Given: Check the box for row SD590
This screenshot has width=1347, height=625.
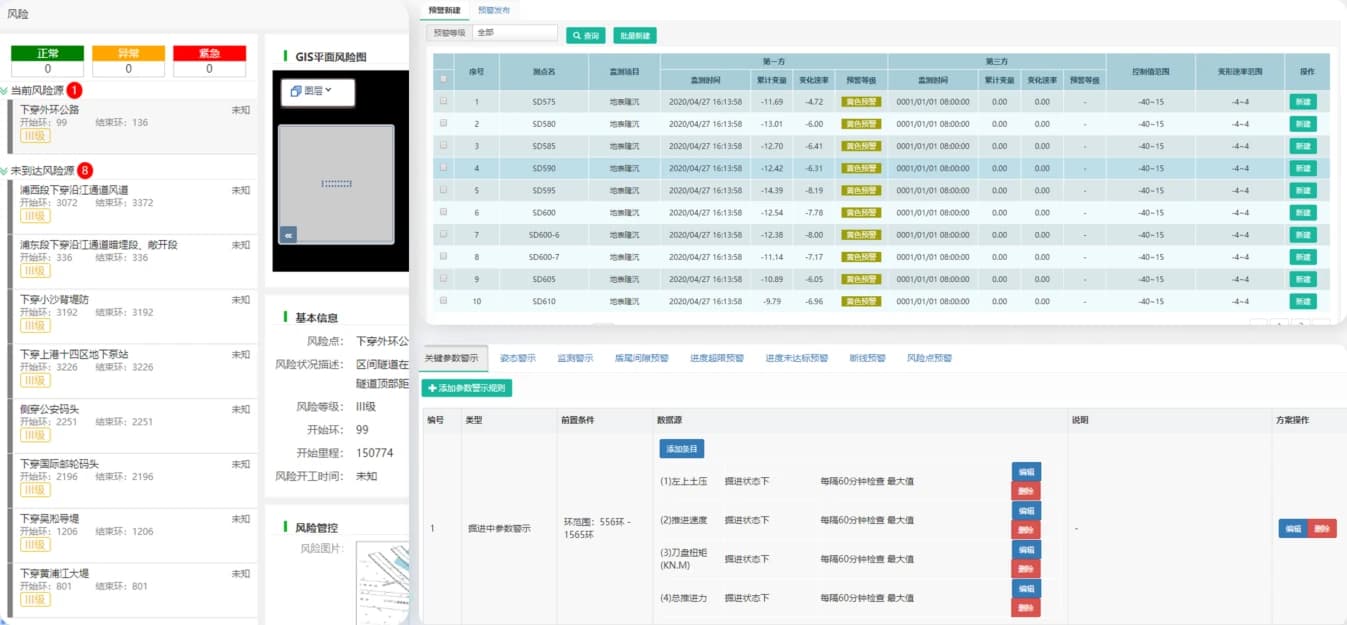Looking at the screenshot, I should pyautogui.click(x=443, y=168).
